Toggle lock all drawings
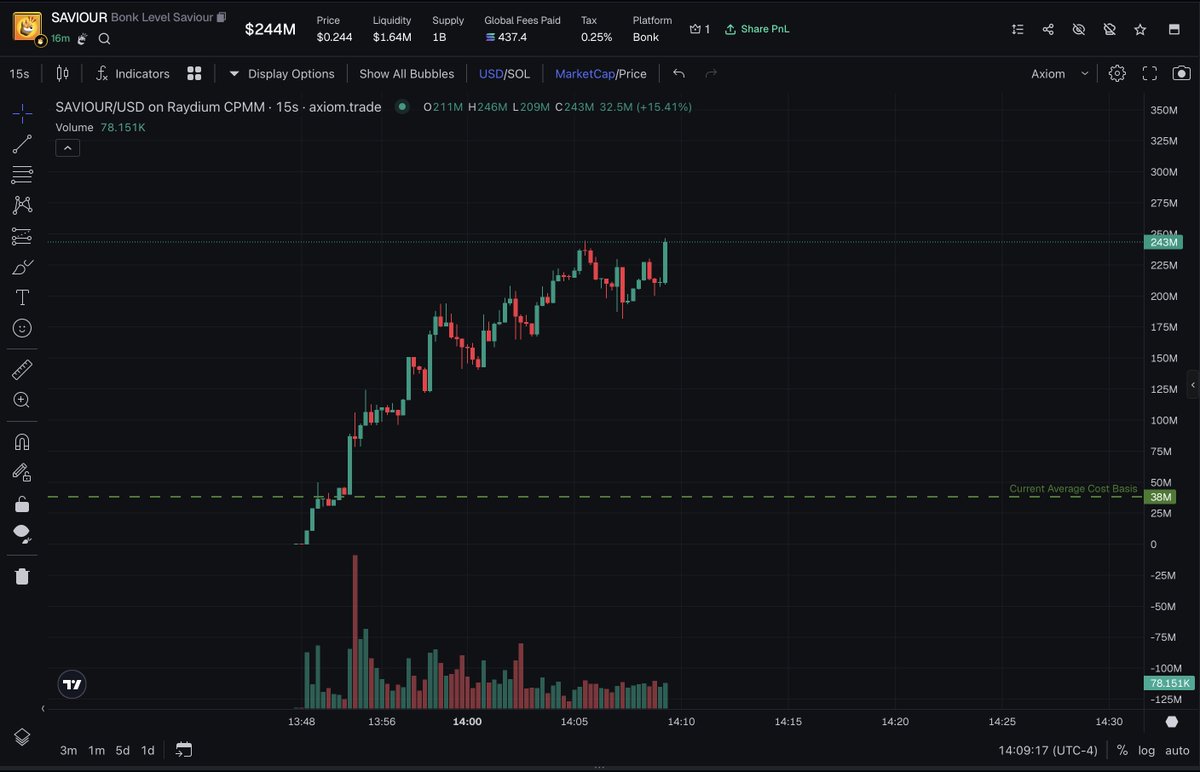Viewport: 1200px width, 772px height. [22, 503]
